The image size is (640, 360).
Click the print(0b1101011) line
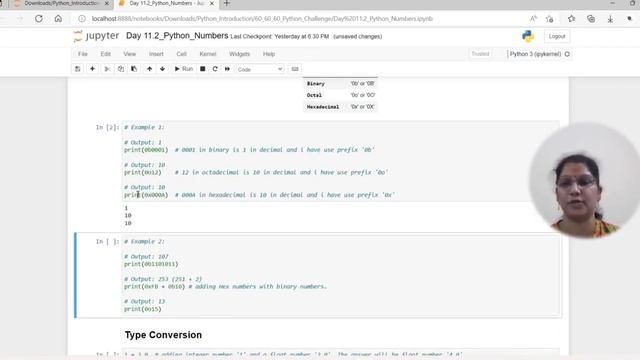pos(151,264)
